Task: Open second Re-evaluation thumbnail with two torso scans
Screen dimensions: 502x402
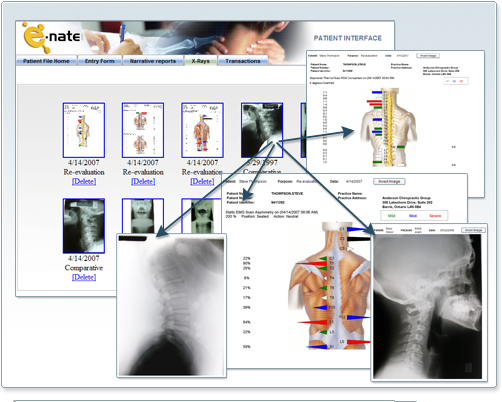Action: click(x=143, y=130)
